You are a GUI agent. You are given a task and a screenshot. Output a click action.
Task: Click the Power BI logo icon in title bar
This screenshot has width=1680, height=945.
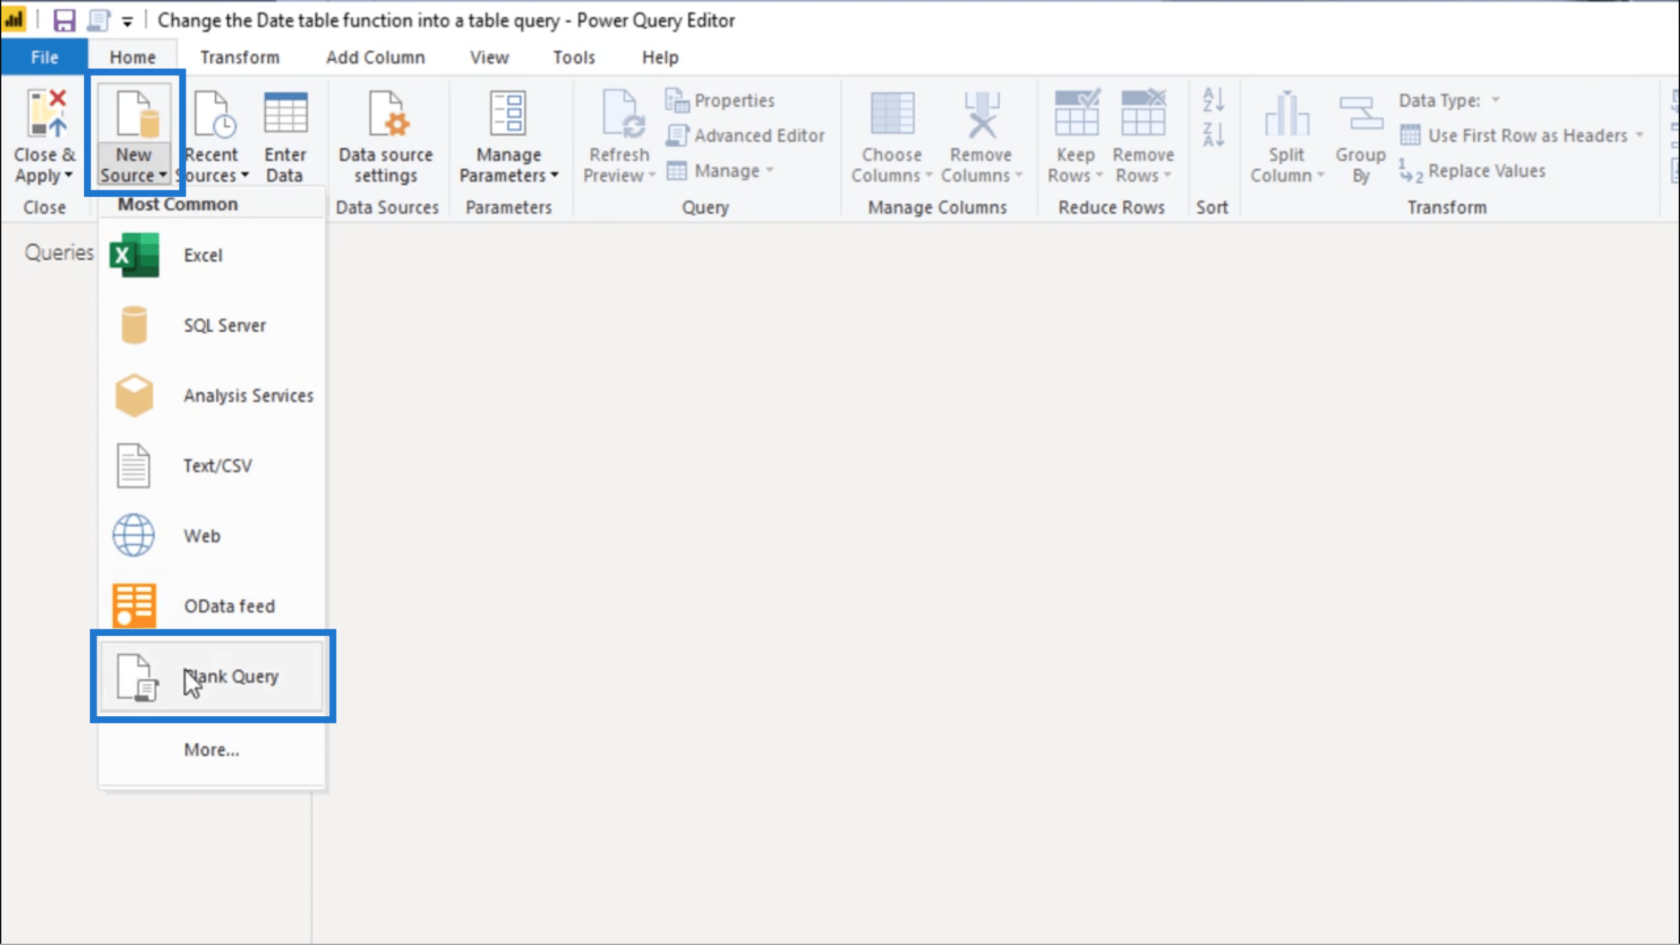tap(14, 20)
